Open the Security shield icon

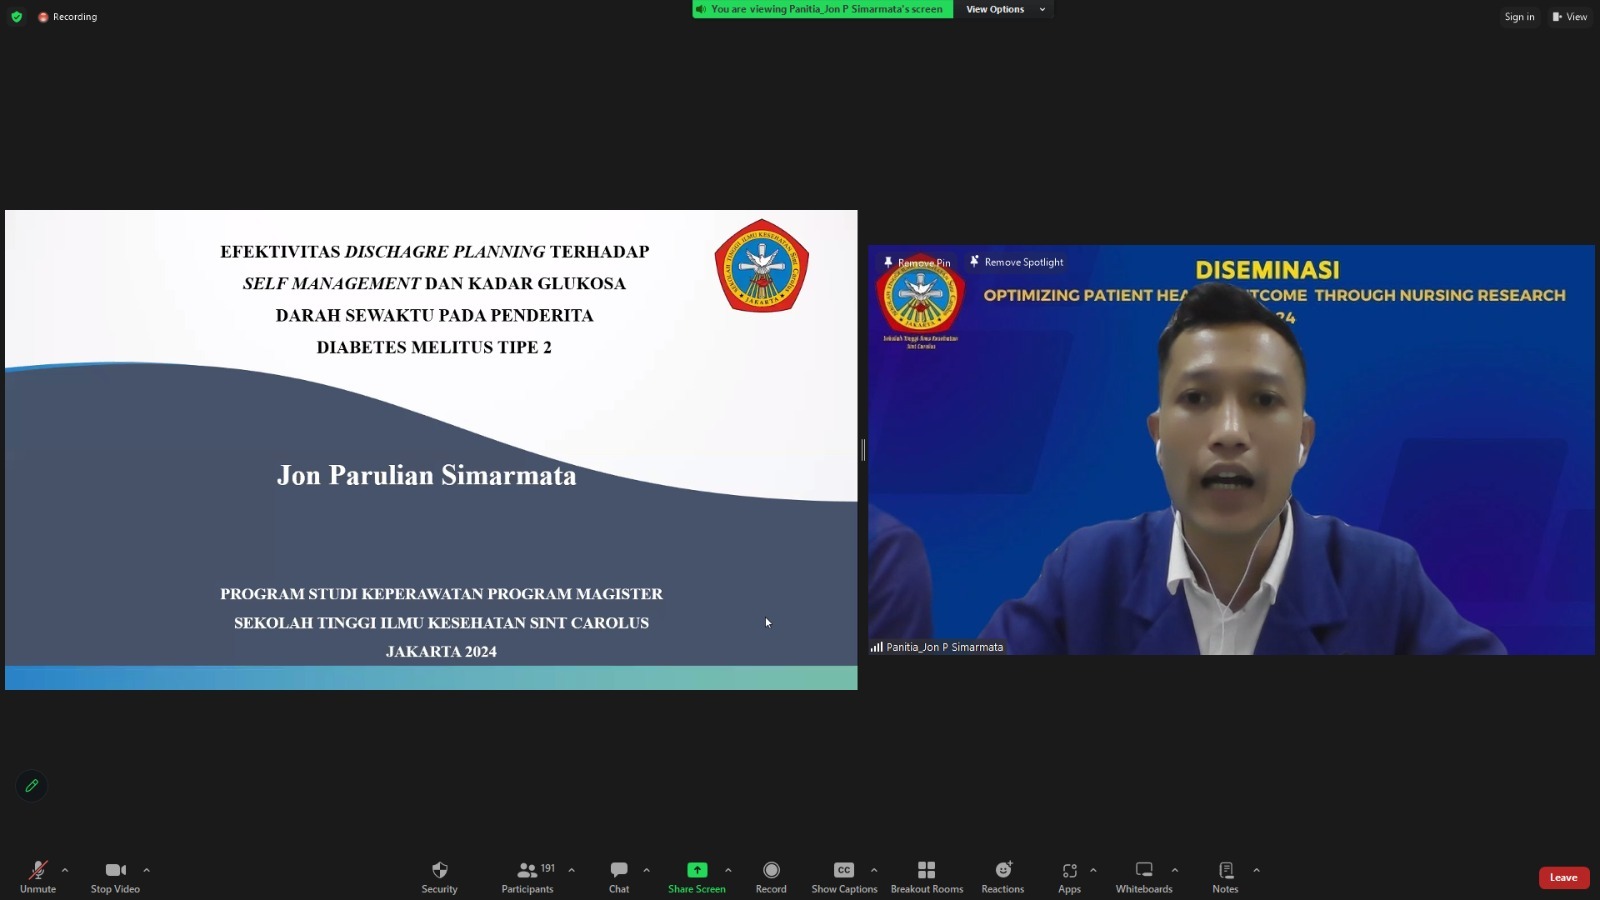(439, 871)
